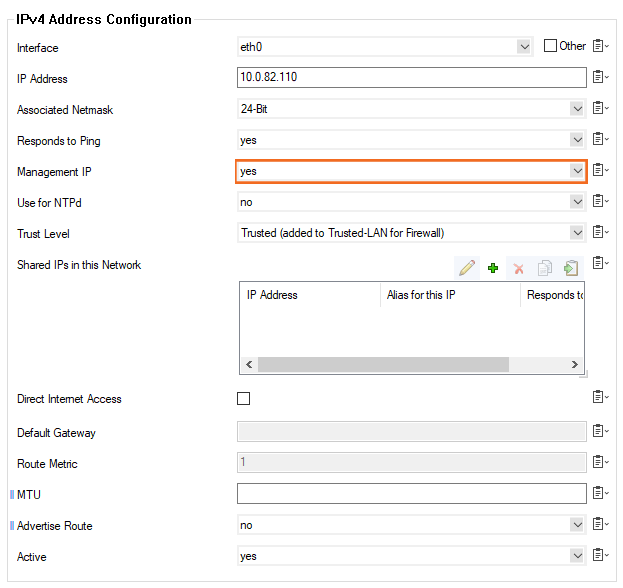
Task: Open clipboard menu icon for Advertise Route row
Action: (x=600, y=524)
